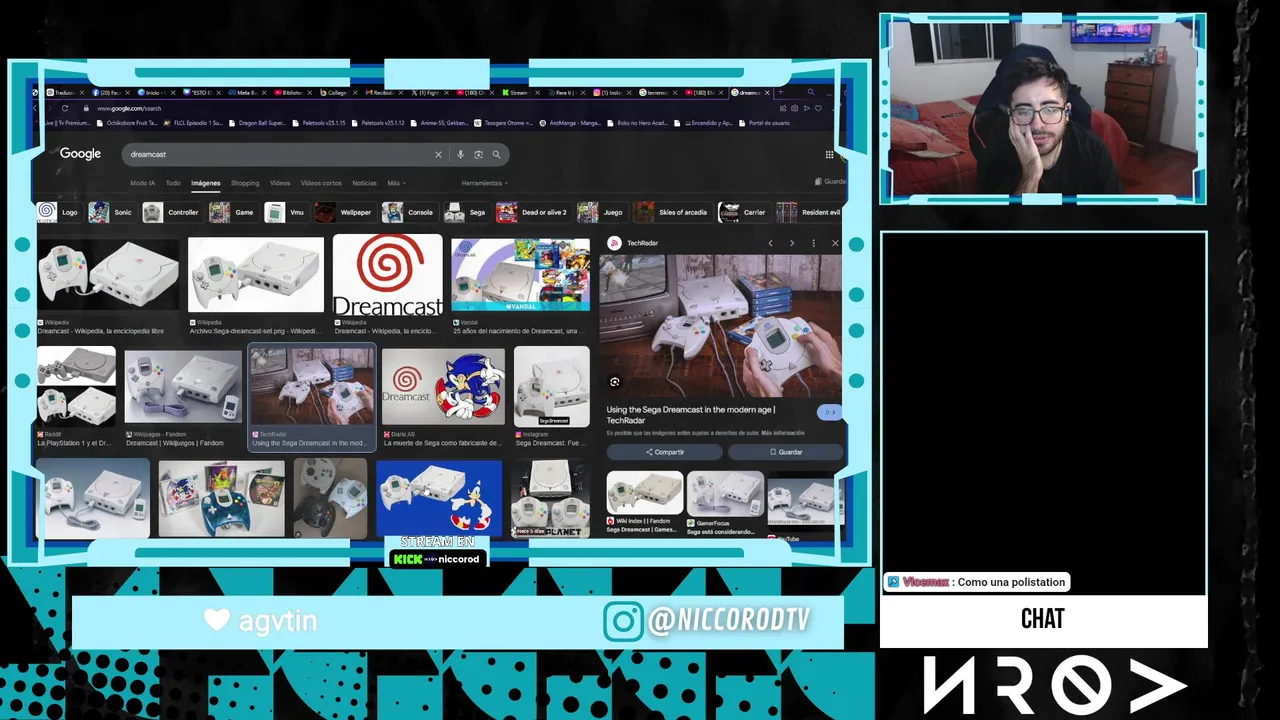Open the Wiki Index Fandom related image

645,494
